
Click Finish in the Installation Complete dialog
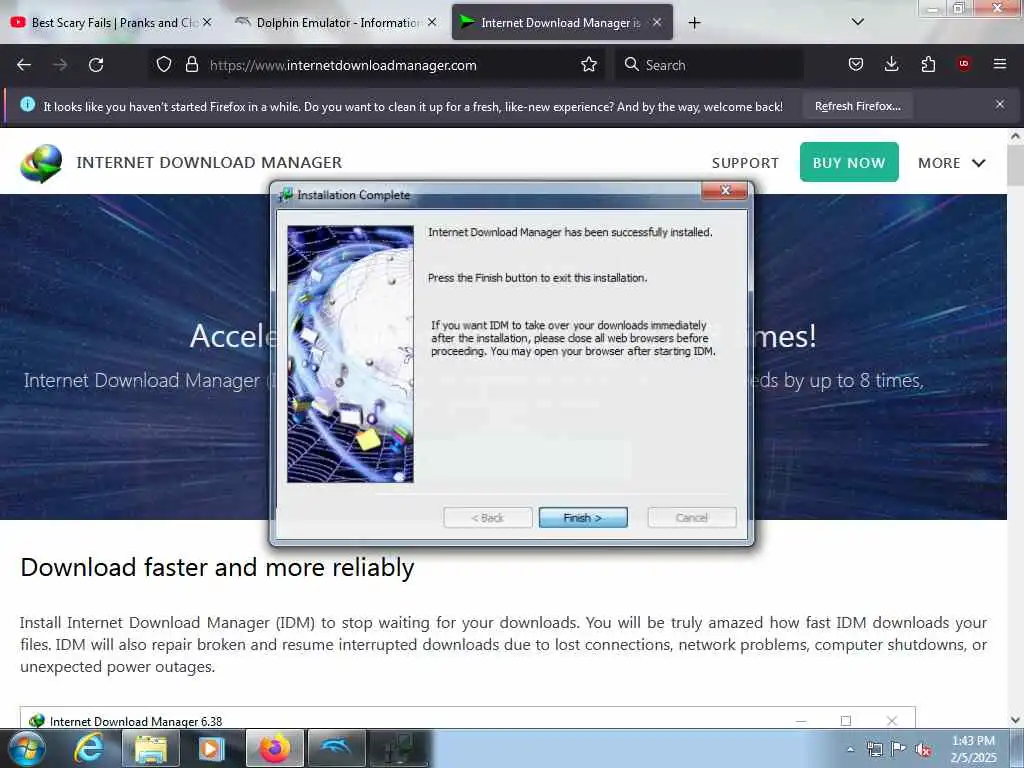click(583, 517)
